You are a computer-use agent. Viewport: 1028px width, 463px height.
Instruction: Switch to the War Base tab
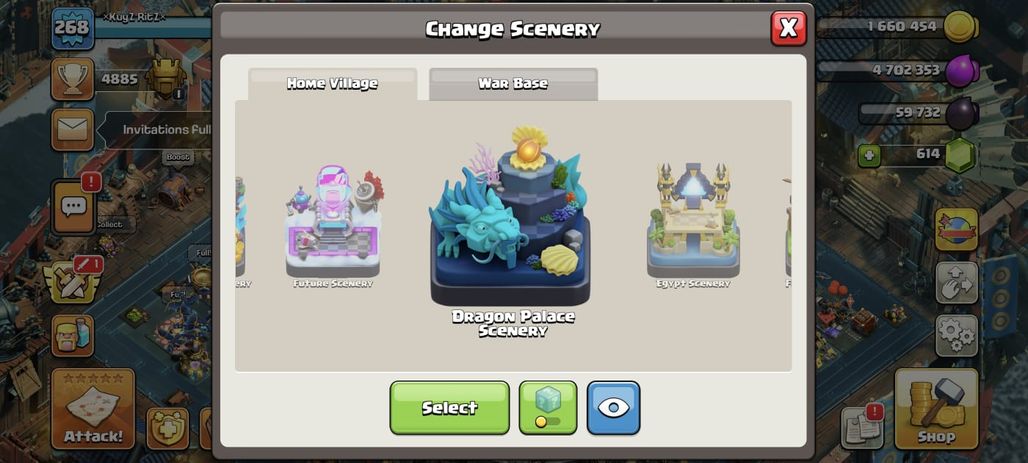pos(513,84)
